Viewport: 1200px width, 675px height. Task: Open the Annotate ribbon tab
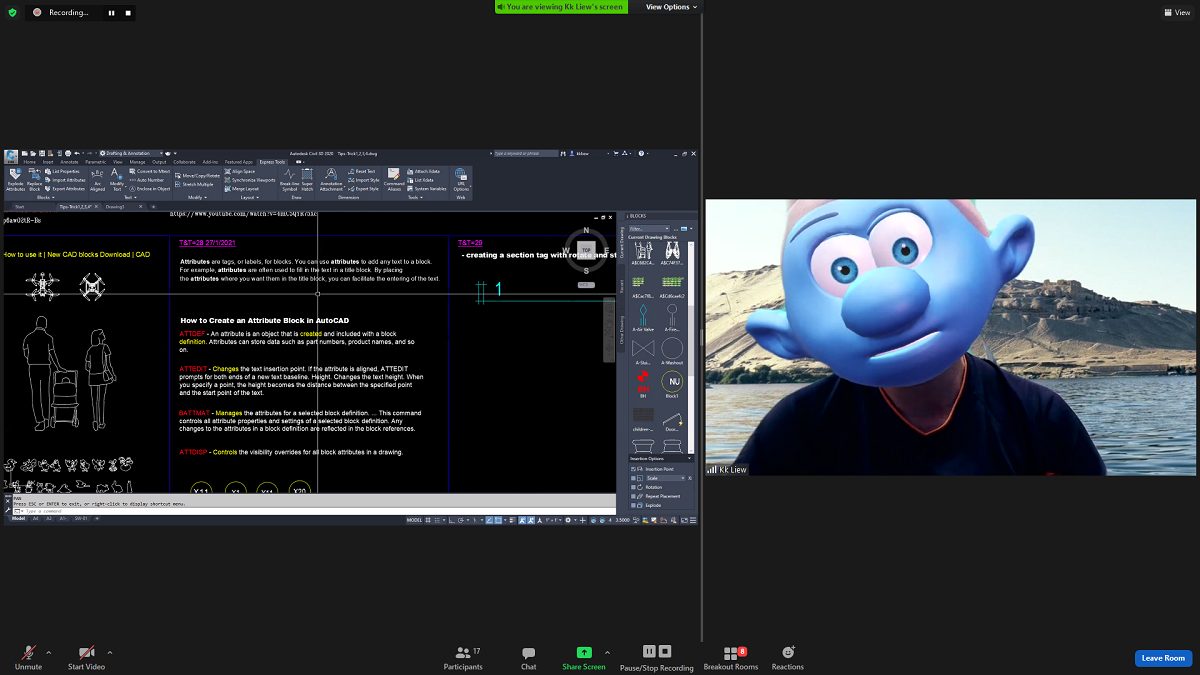tap(69, 161)
